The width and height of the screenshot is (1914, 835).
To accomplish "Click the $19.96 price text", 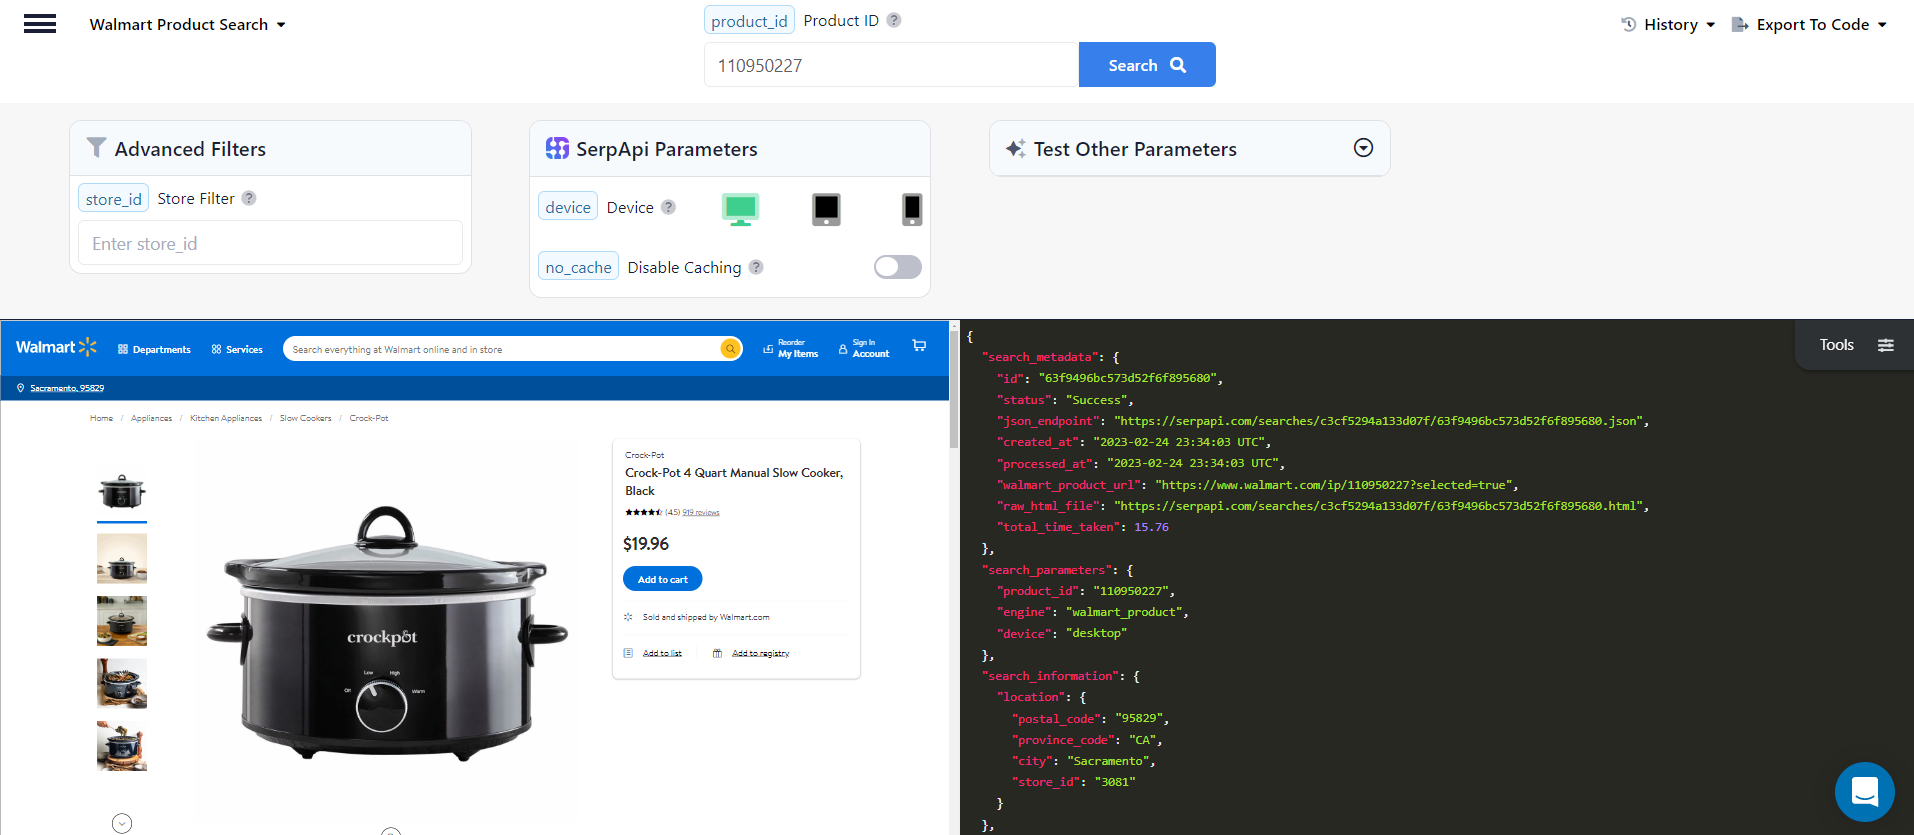I will 646,544.
